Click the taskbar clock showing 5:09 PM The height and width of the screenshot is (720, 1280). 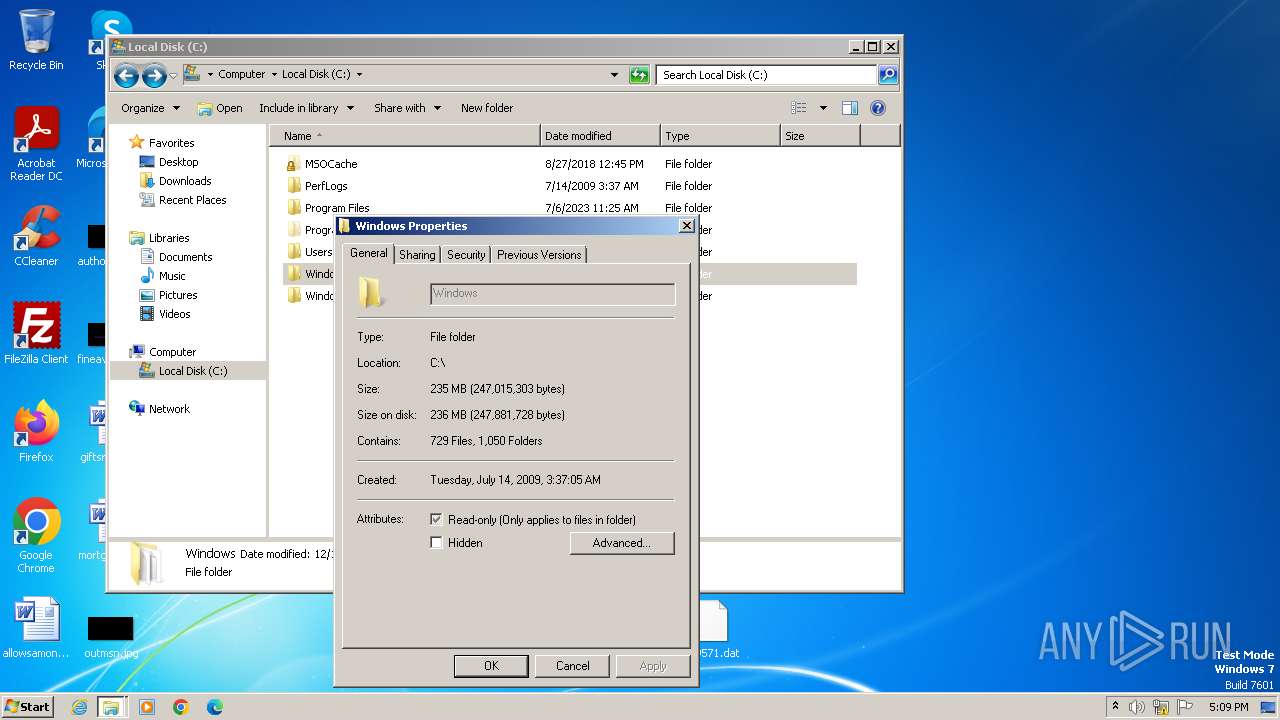coord(1228,707)
